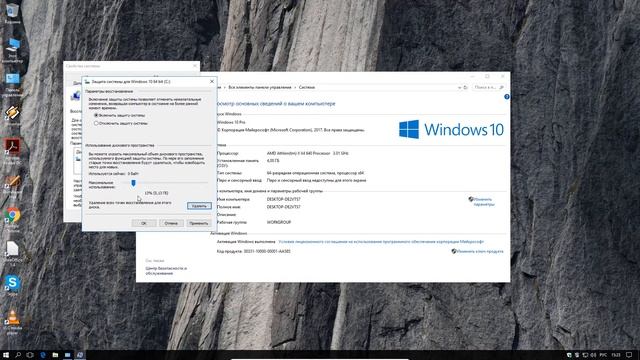
Task: Open Microsoft Edge from taskbar
Action: point(42,355)
